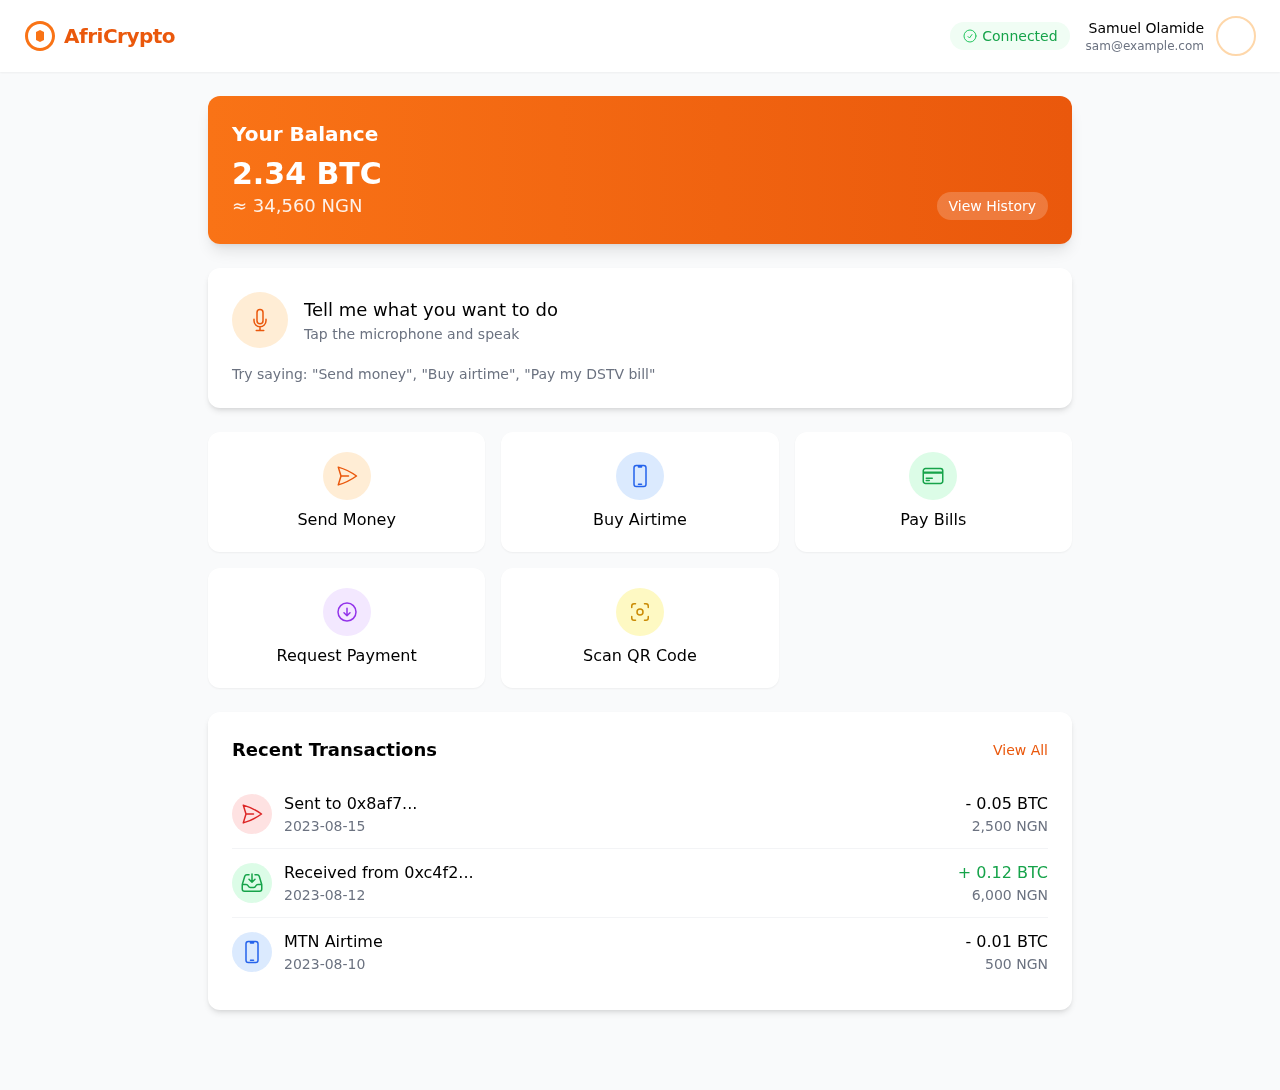The image size is (1280, 1090).
Task: Click the MTN Airtime transaction row
Action: [x=640, y=951]
